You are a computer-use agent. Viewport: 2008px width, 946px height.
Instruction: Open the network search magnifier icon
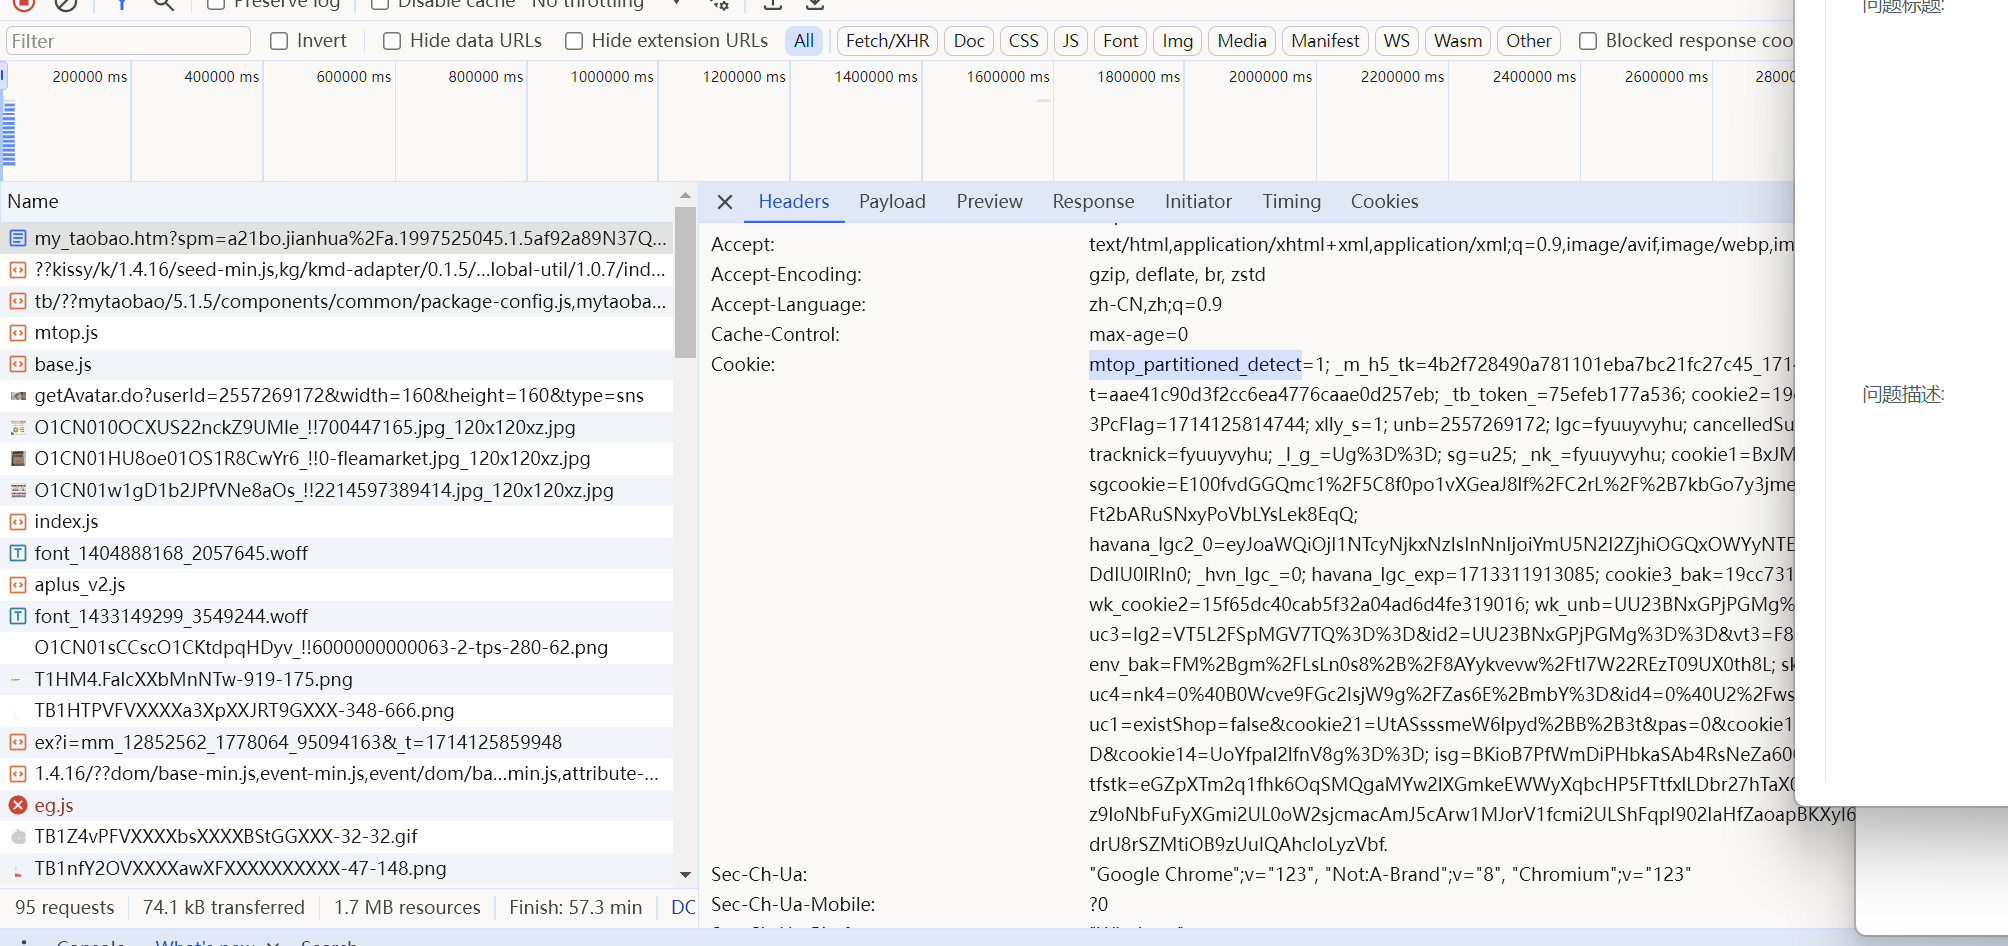click(164, 4)
